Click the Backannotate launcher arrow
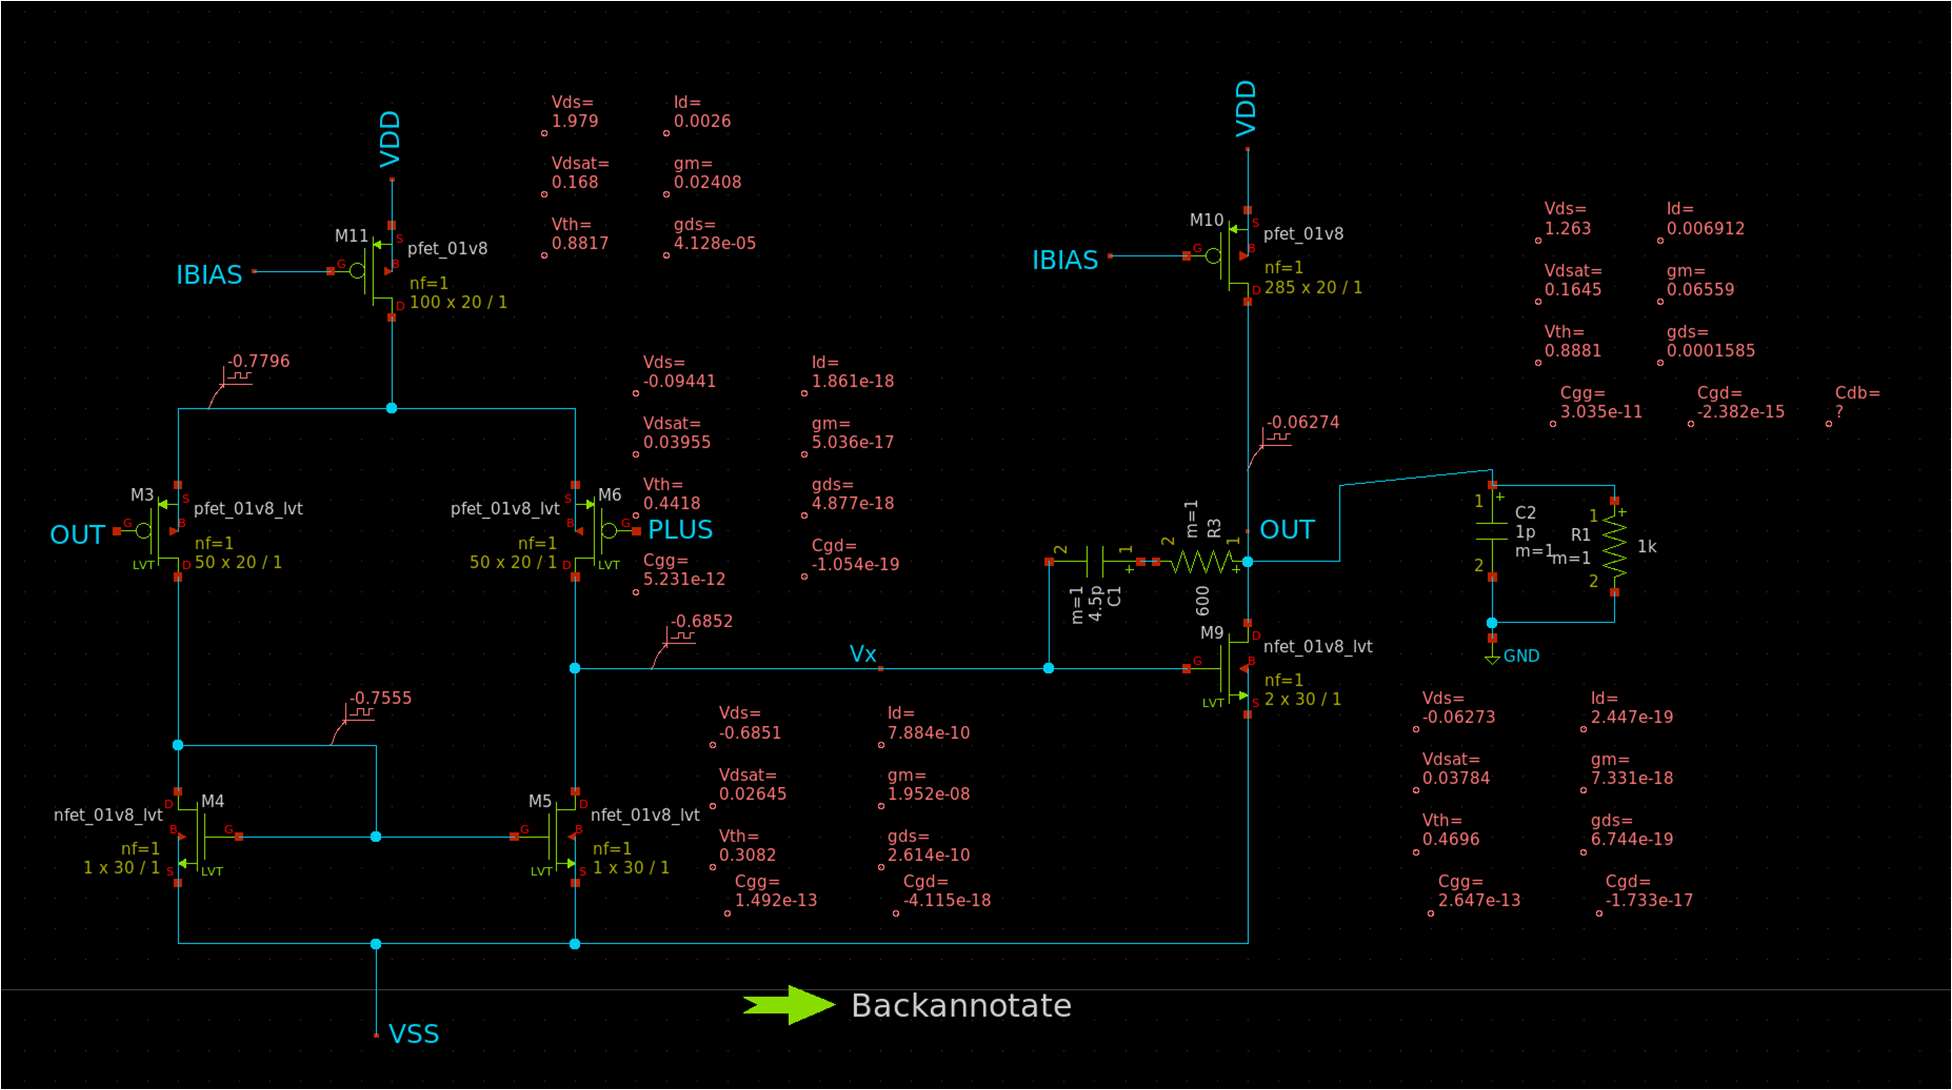The height and width of the screenshot is (1090, 1952). pos(789,1005)
